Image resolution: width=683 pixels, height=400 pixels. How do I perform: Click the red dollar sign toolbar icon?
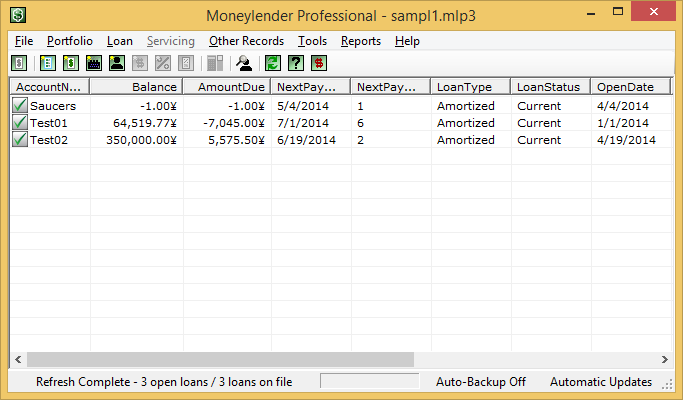pos(319,63)
